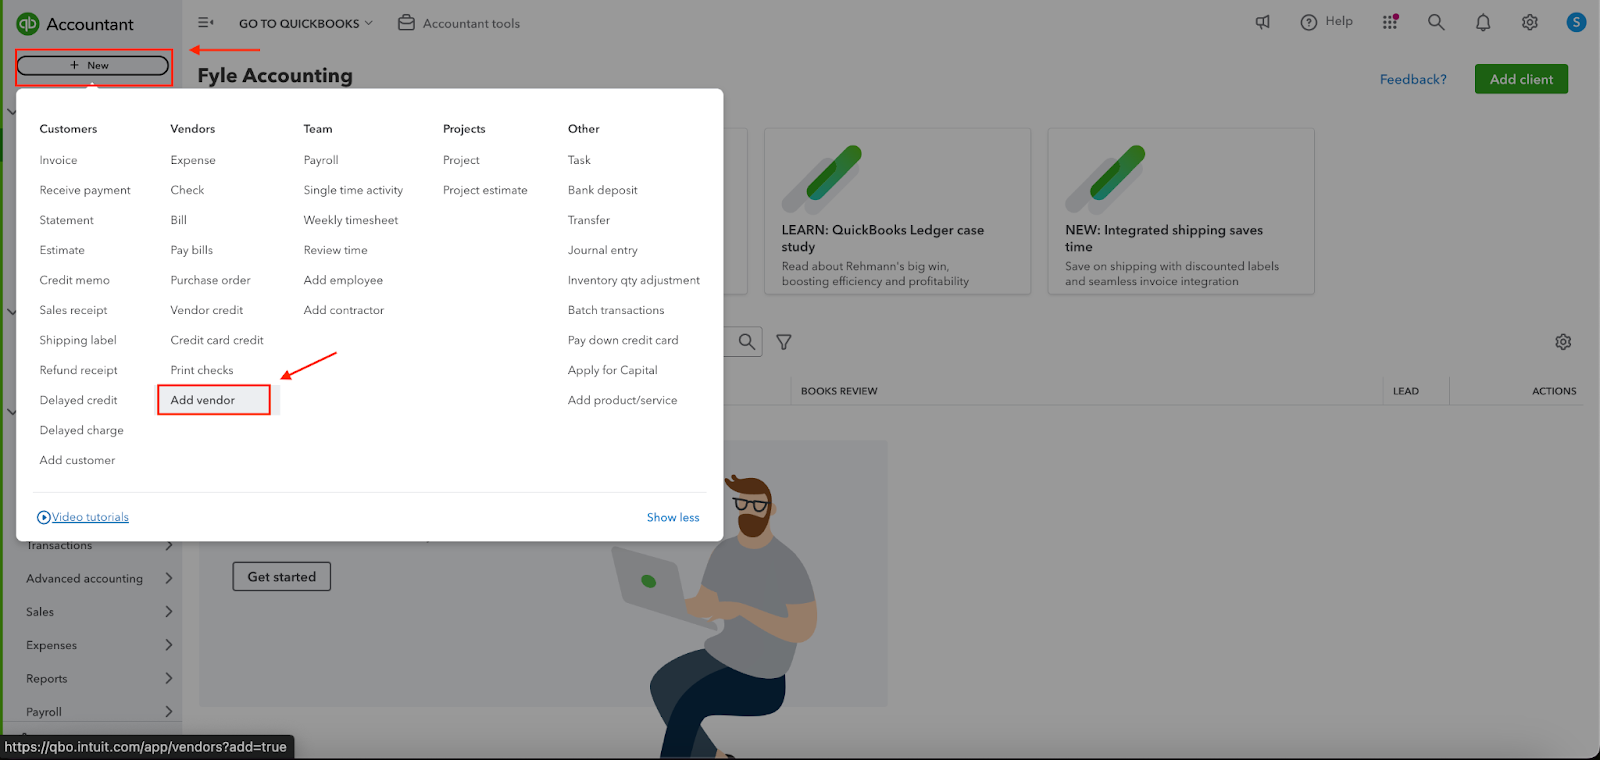Select Expense under Vendors

pos(193,160)
